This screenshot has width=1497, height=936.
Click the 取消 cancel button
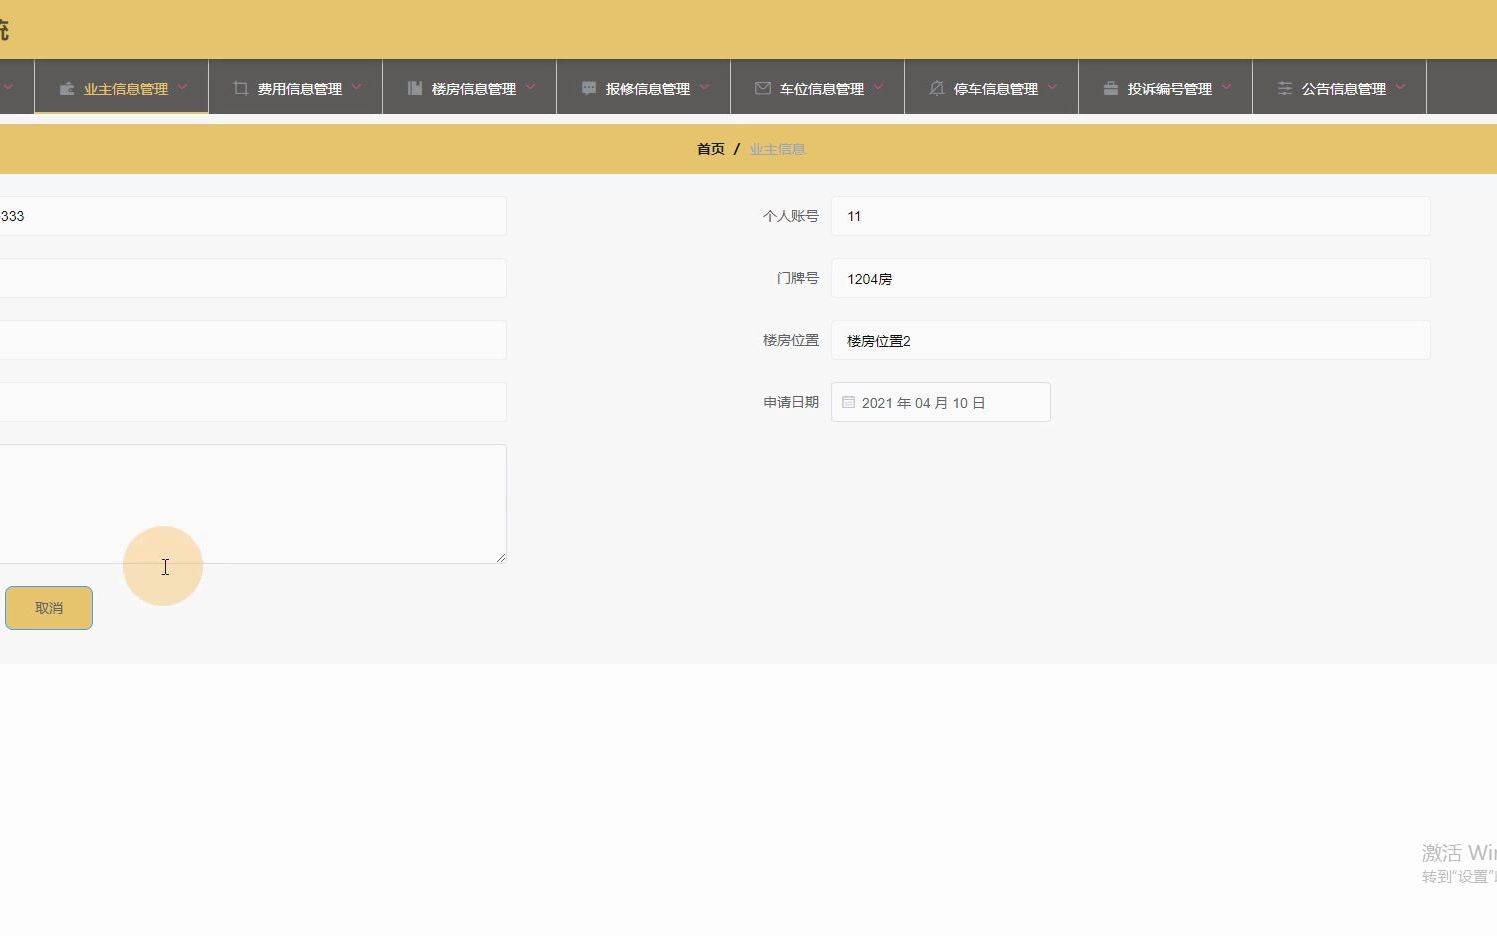click(49, 608)
